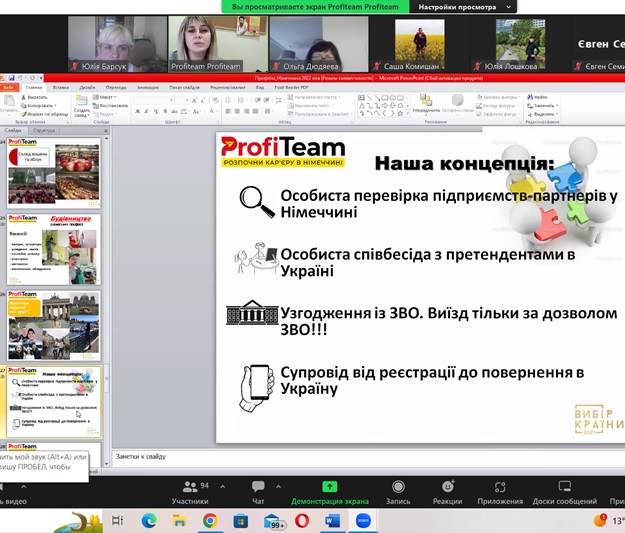Click the Копировать (Copy) button

(38, 106)
